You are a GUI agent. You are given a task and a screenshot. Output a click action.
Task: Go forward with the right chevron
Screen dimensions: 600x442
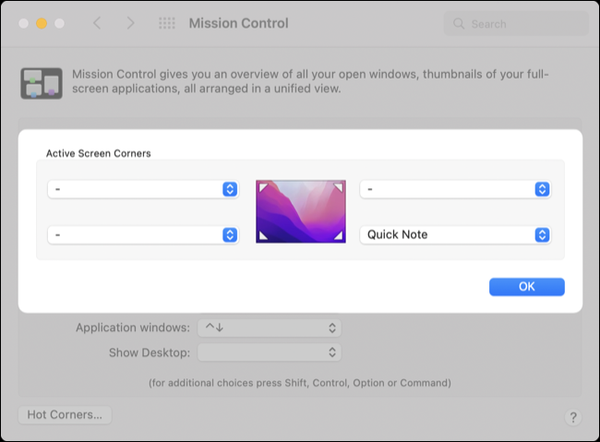(x=130, y=23)
